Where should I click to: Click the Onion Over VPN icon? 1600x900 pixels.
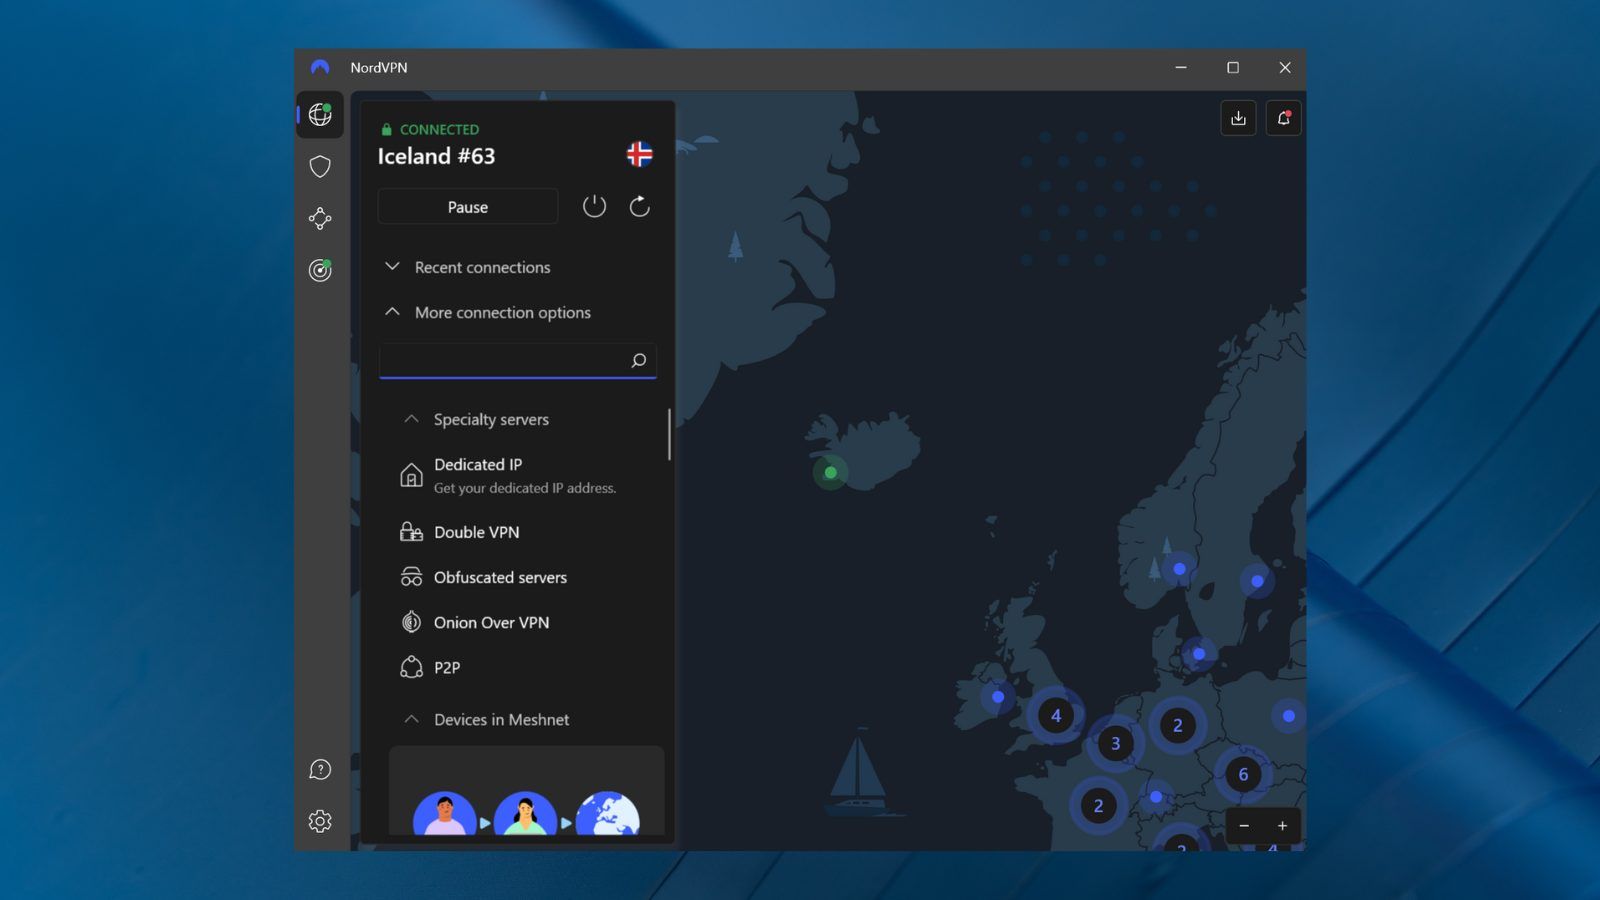(x=411, y=622)
